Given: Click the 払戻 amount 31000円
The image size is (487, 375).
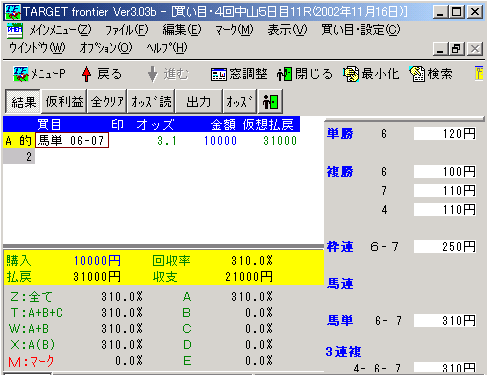Looking at the screenshot, I should pos(97,277).
